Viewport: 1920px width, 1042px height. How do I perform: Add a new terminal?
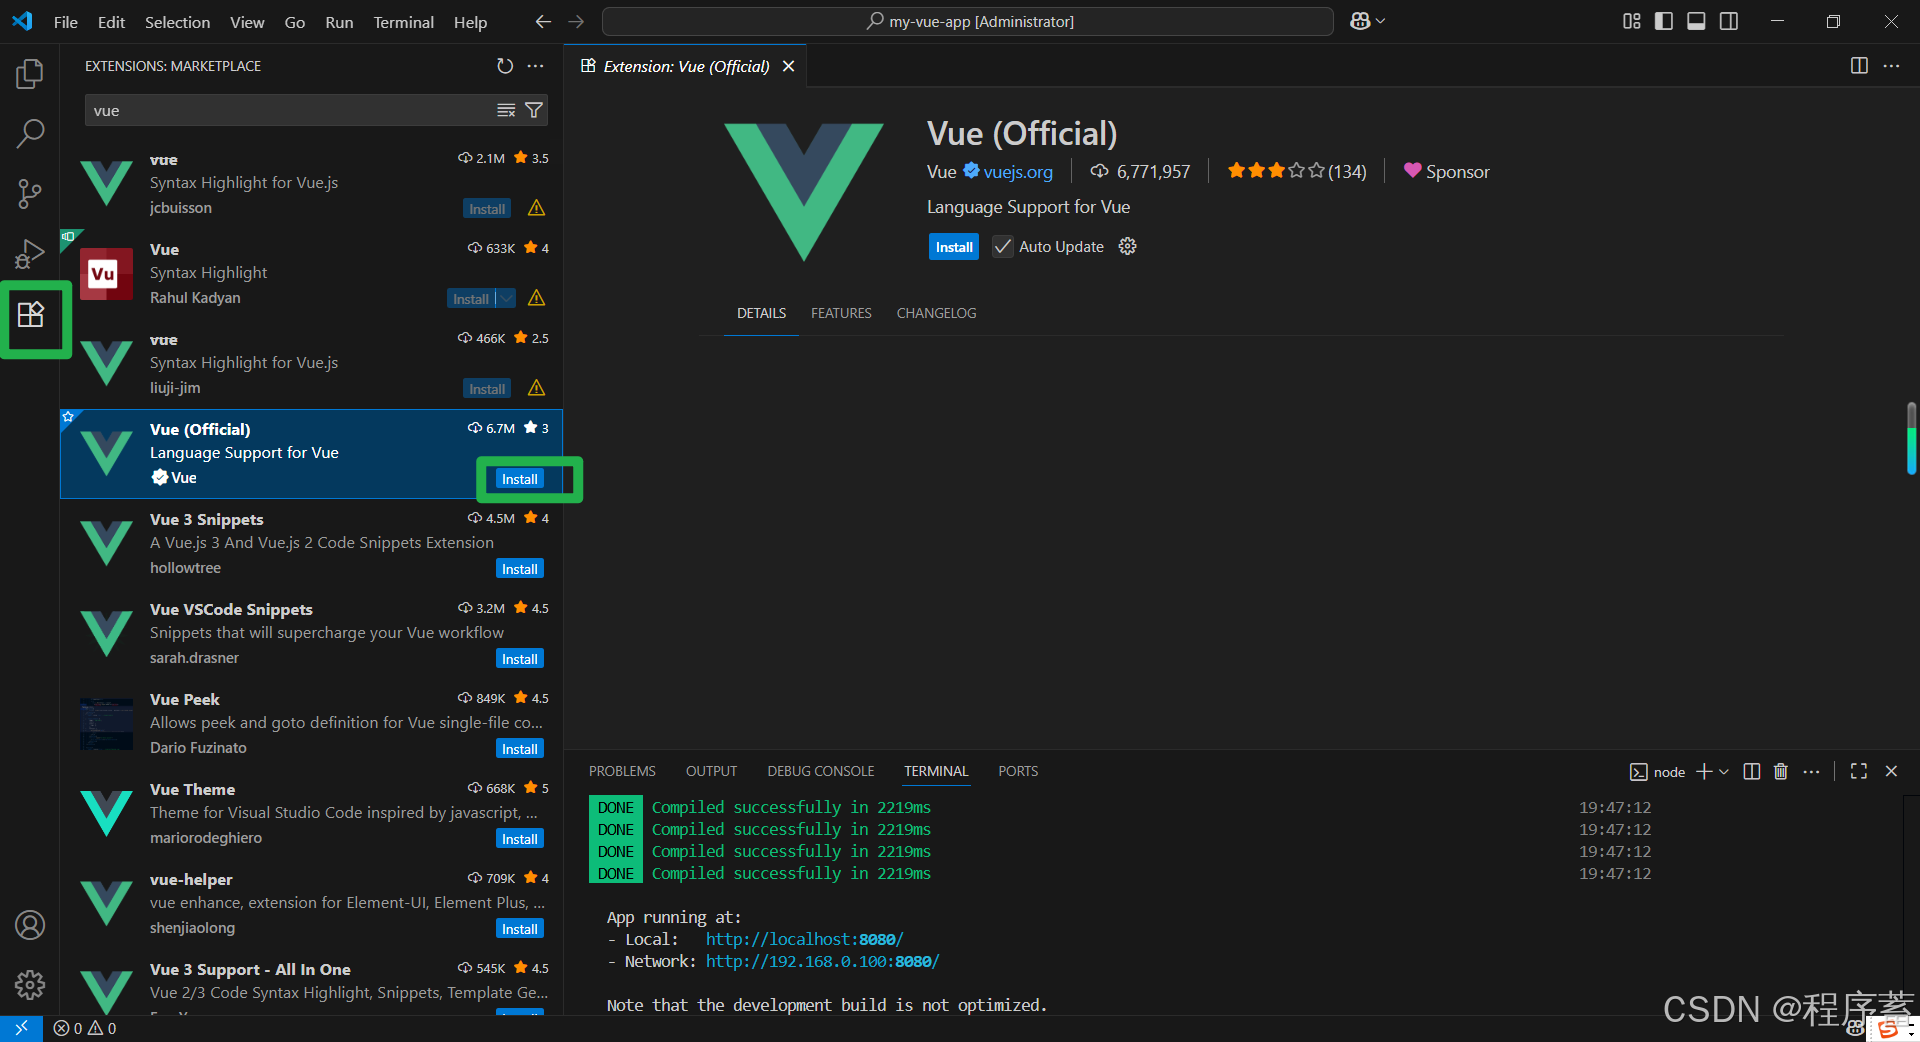click(1705, 771)
